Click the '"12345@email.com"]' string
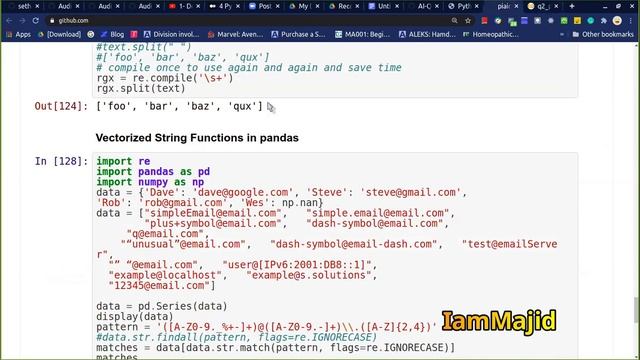Viewport: 640px width, 360px height. [162, 285]
